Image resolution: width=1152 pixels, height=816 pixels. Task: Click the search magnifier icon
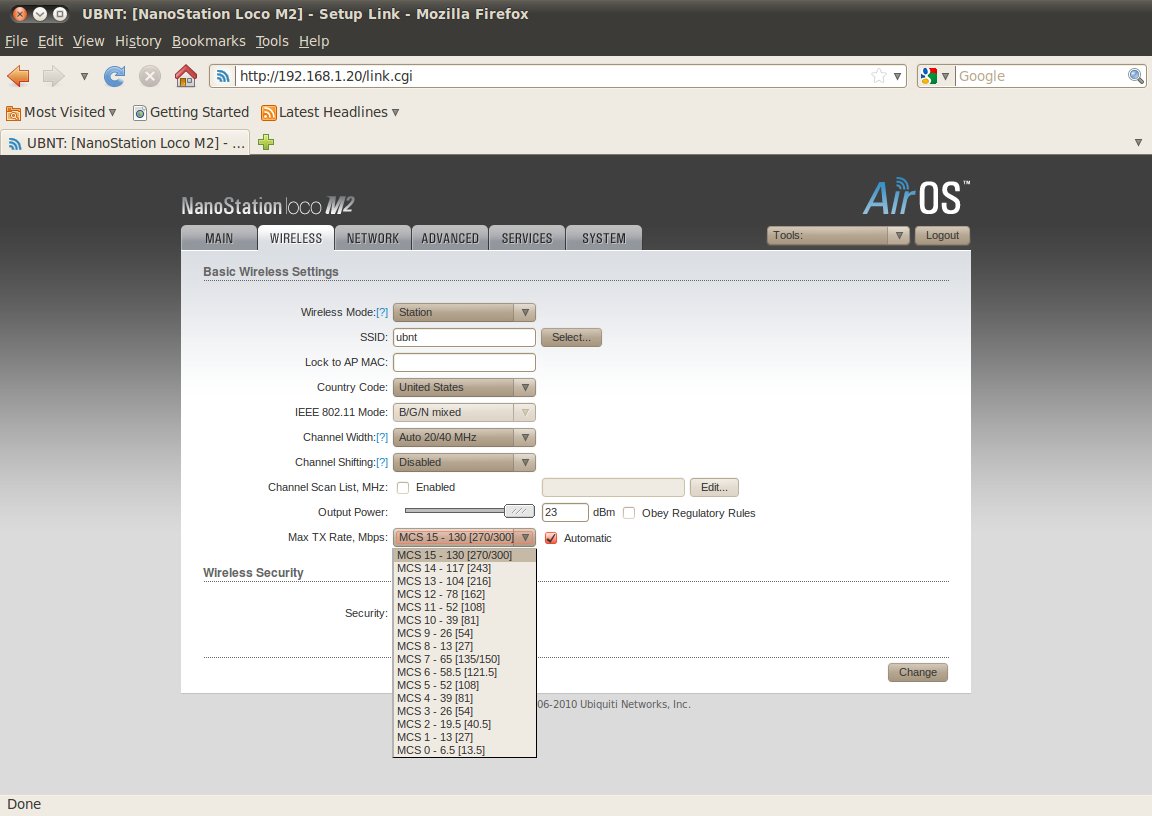(x=1136, y=76)
